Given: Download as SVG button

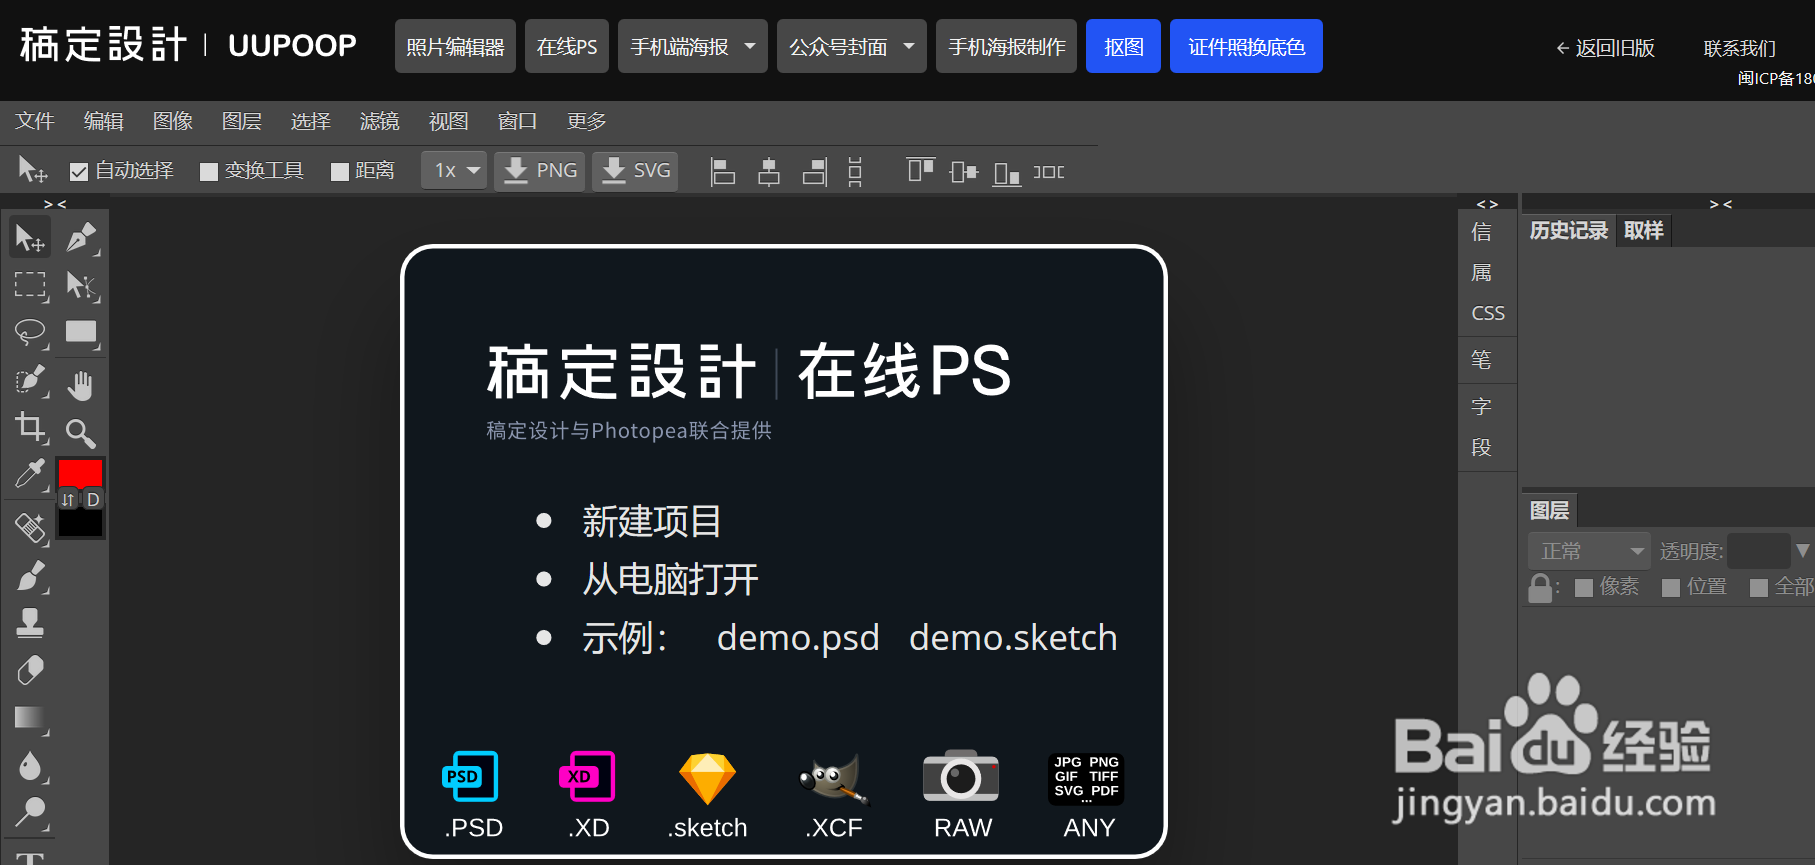Looking at the screenshot, I should 635,171.
